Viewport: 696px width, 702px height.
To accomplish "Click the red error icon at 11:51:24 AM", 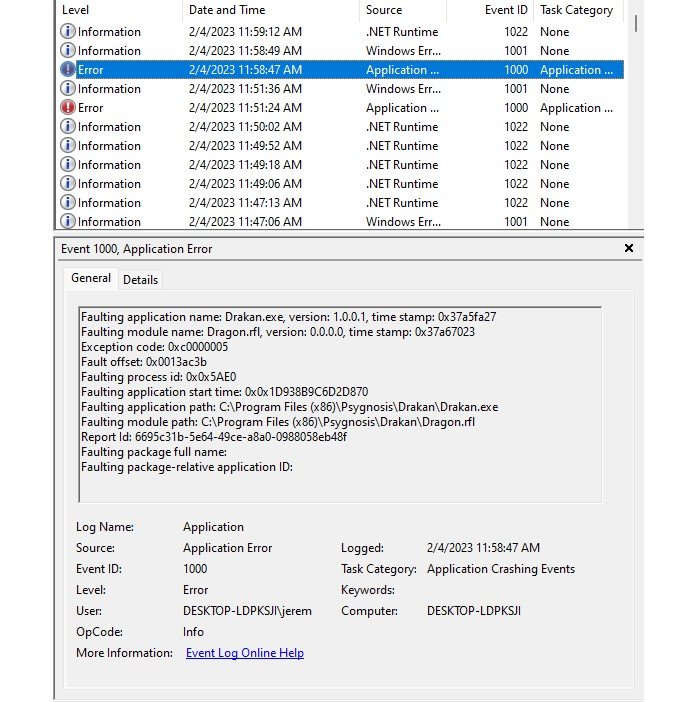I will pyautogui.click(x=68, y=108).
